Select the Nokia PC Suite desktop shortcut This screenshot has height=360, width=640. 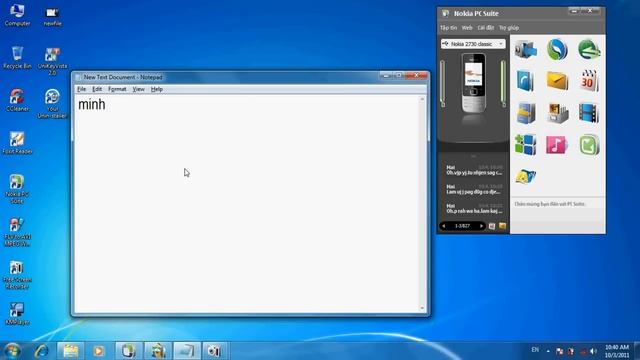(x=17, y=189)
